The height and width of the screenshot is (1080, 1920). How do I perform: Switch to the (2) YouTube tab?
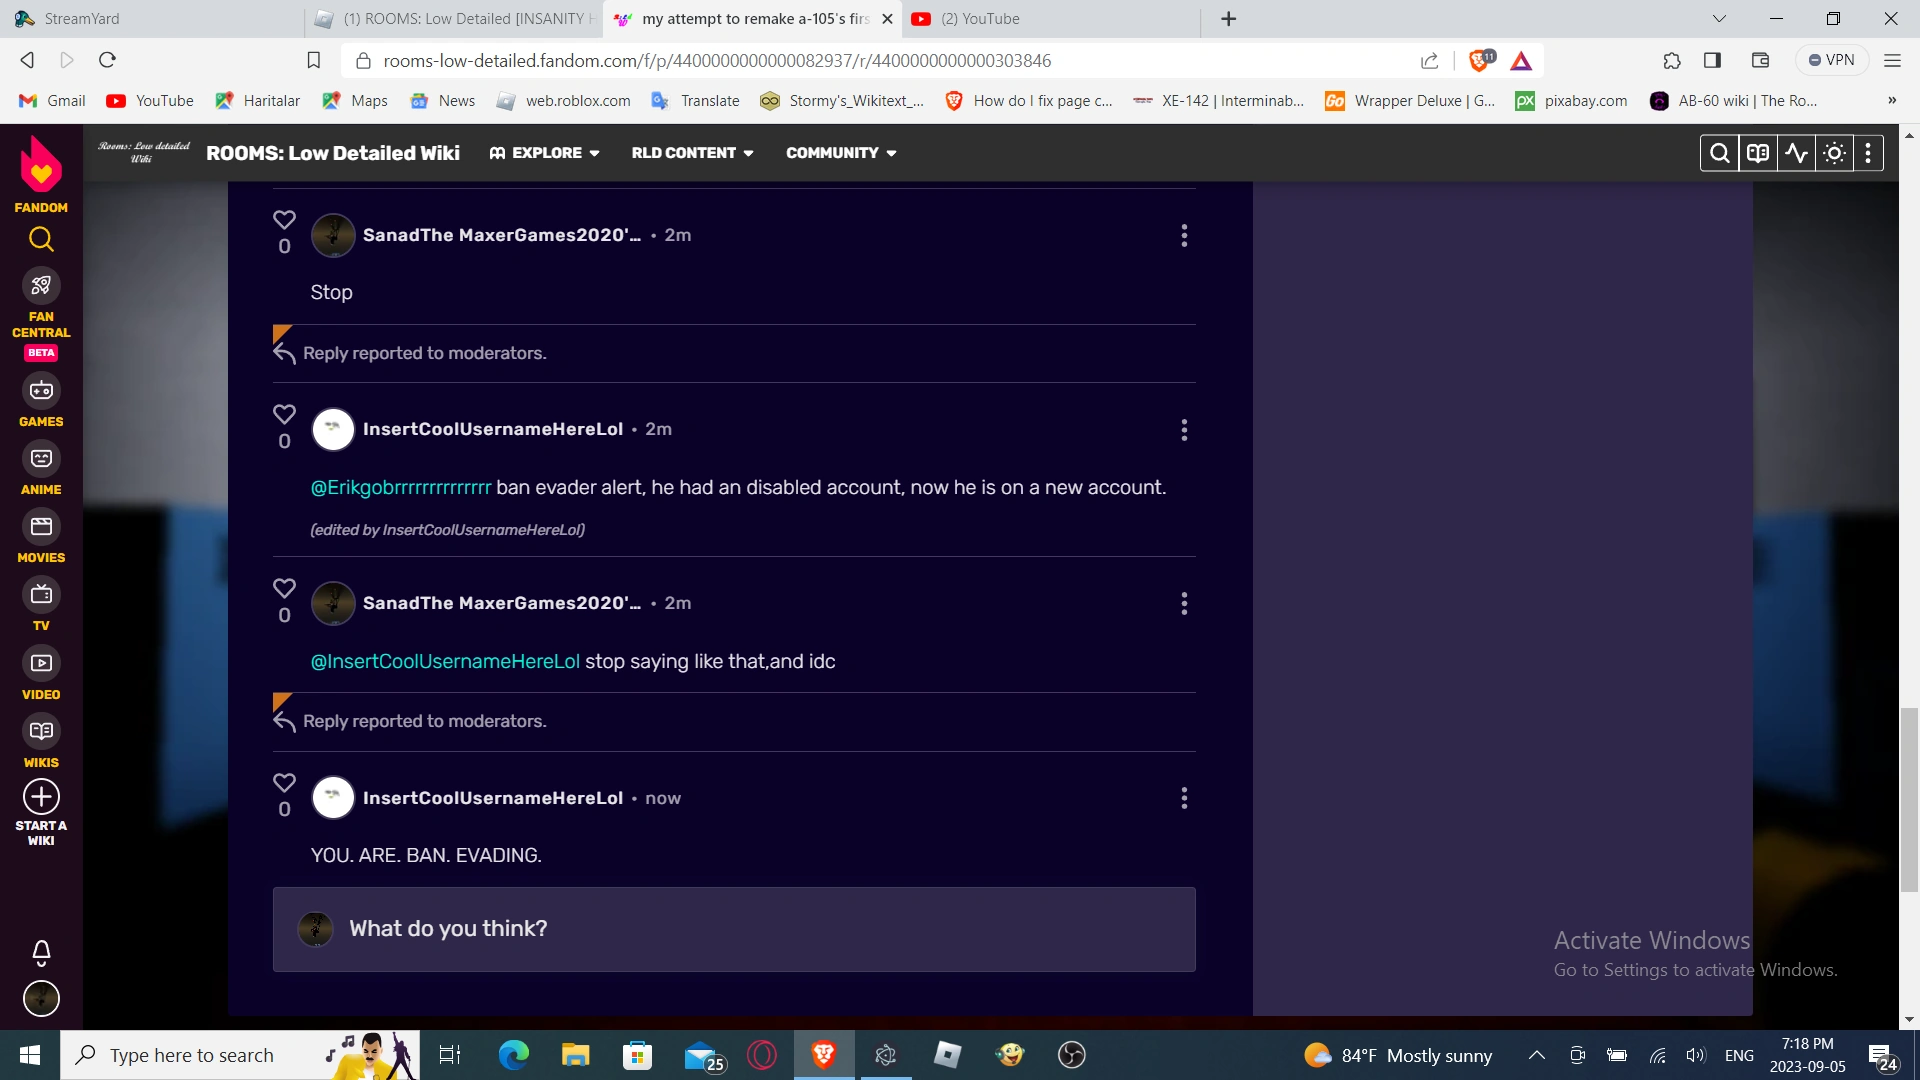click(x=980, y=19)
